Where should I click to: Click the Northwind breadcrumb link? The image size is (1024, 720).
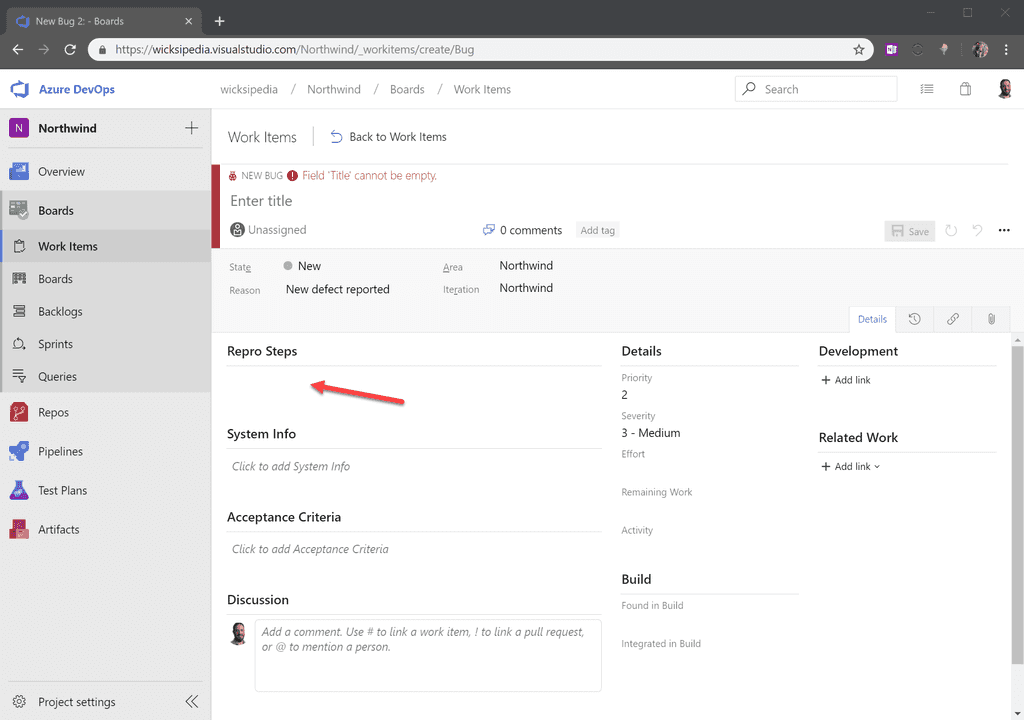pyautogui.click(x=333, y=89)
